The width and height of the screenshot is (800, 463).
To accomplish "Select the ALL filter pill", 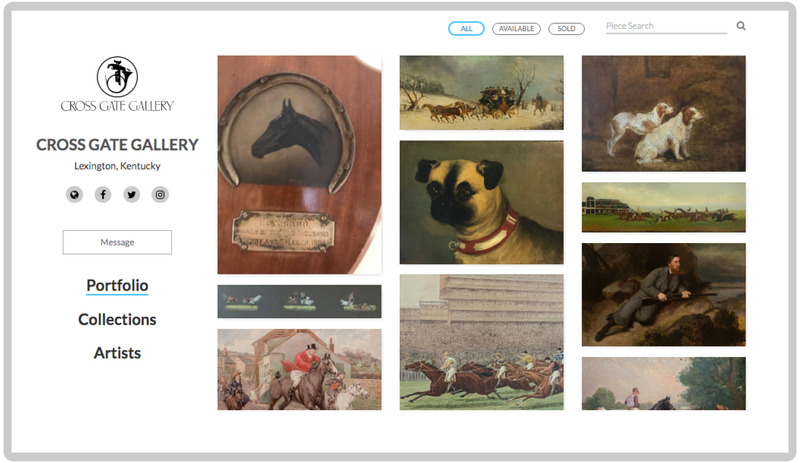I will 466,29.
